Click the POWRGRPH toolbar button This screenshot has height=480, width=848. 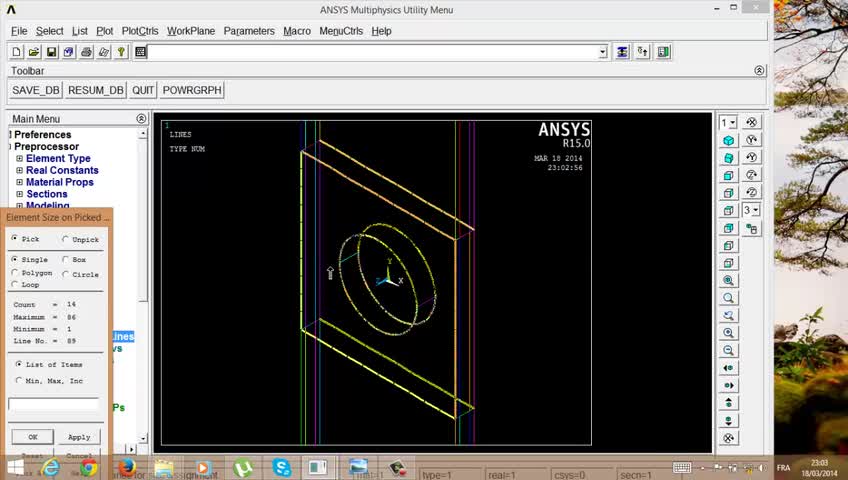pyautogui.click(x=192, y=90)
